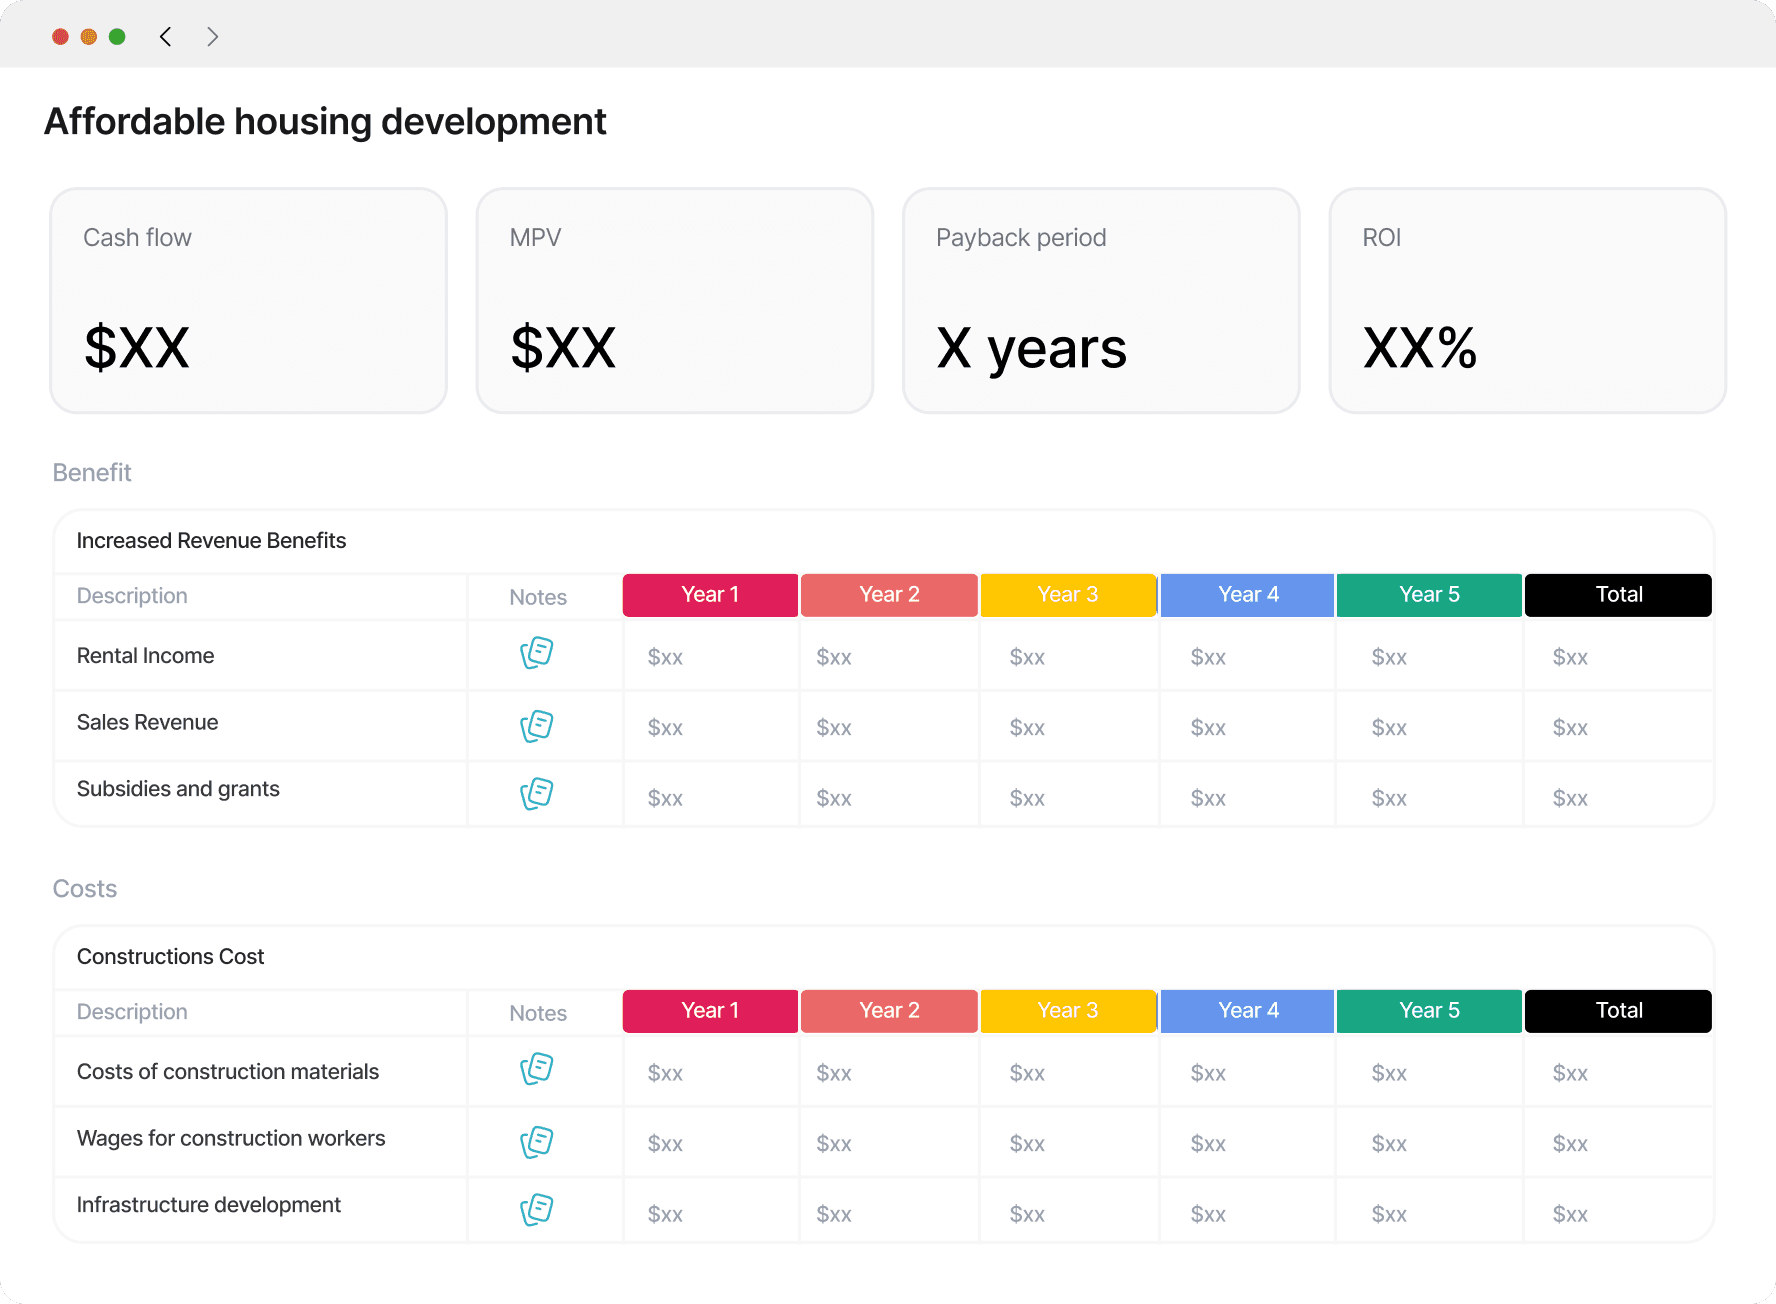Open the notes icon for Rental Income
The width and height of the screenshot is (1776, 1304).
(x=537, y=653)
